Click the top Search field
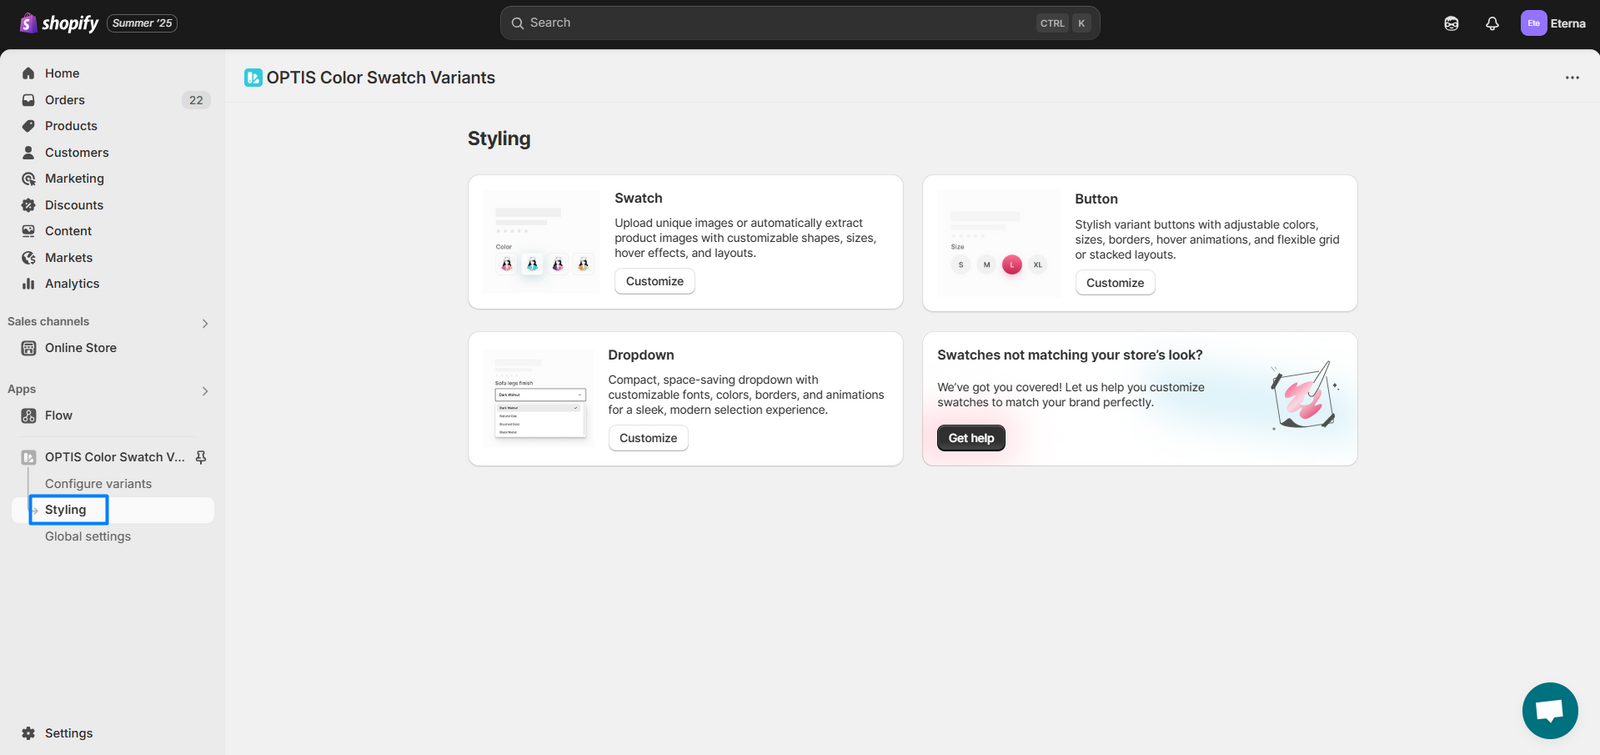1600x755 pixels. [x=800, y=23]
